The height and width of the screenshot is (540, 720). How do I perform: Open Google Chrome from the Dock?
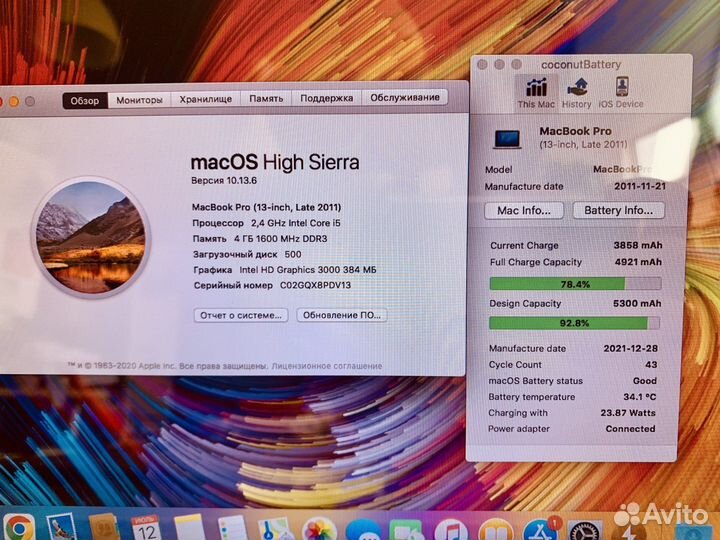[19, 528]
